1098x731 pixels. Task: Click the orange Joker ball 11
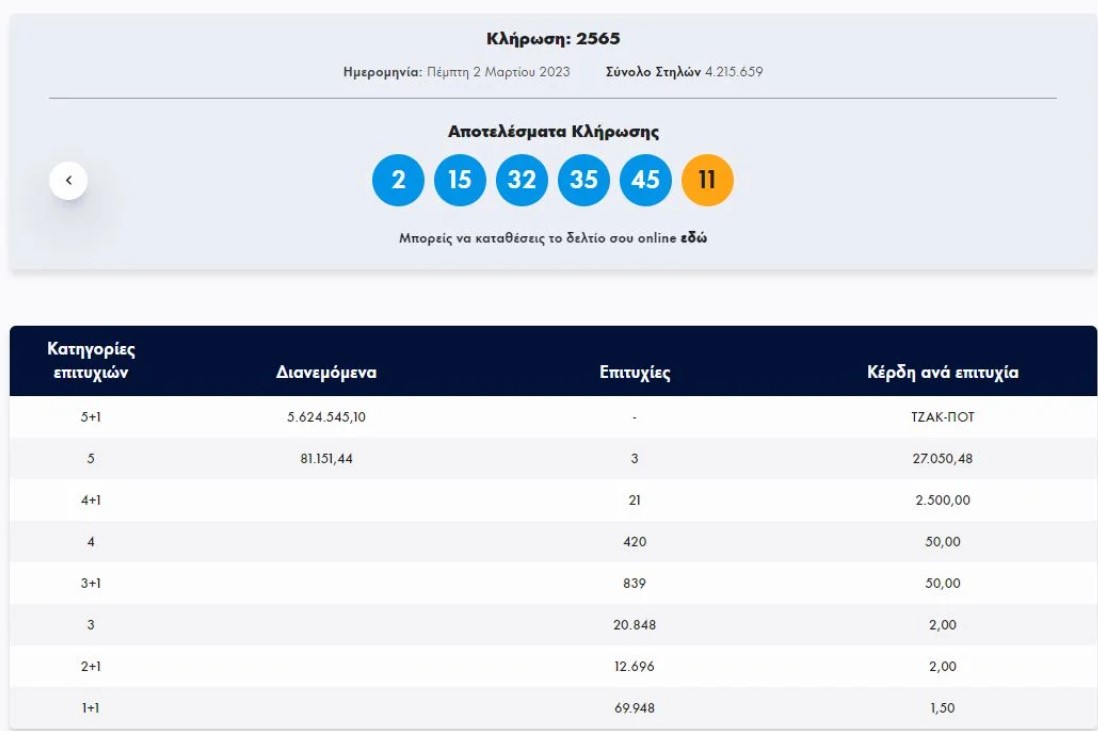[x=707, y=180]
